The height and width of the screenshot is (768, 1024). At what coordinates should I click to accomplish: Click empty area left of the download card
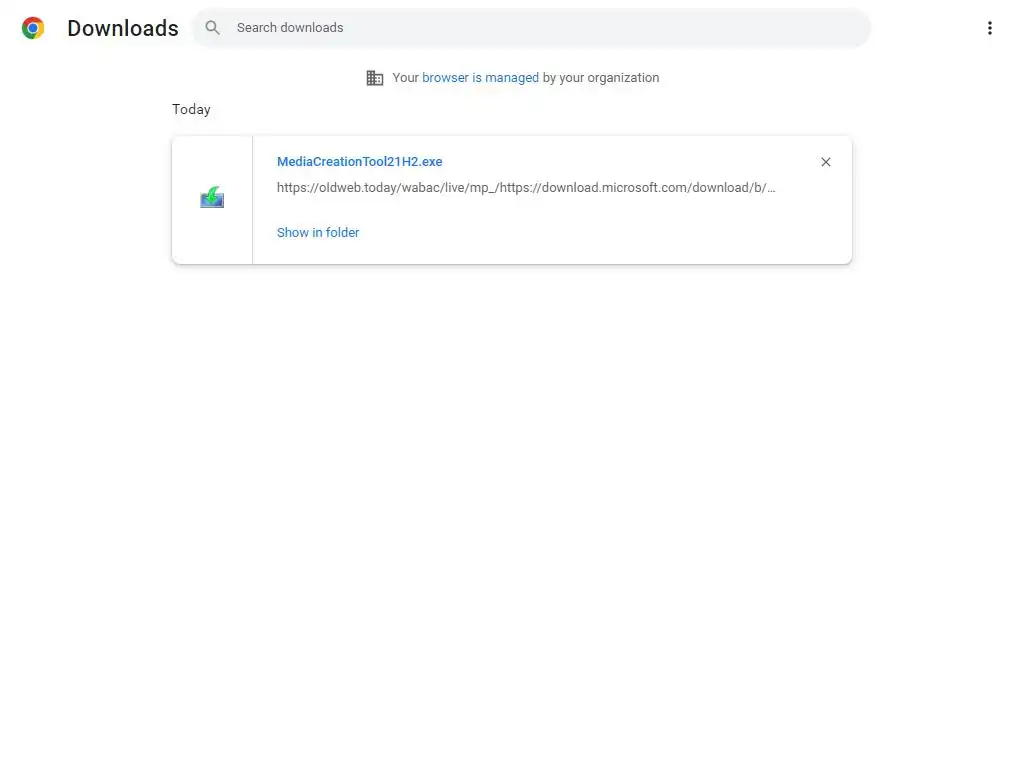click(85, 200)
